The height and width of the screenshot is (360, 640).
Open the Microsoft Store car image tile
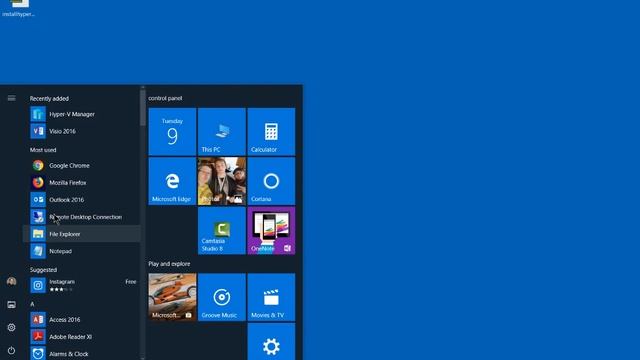[172, 297]
